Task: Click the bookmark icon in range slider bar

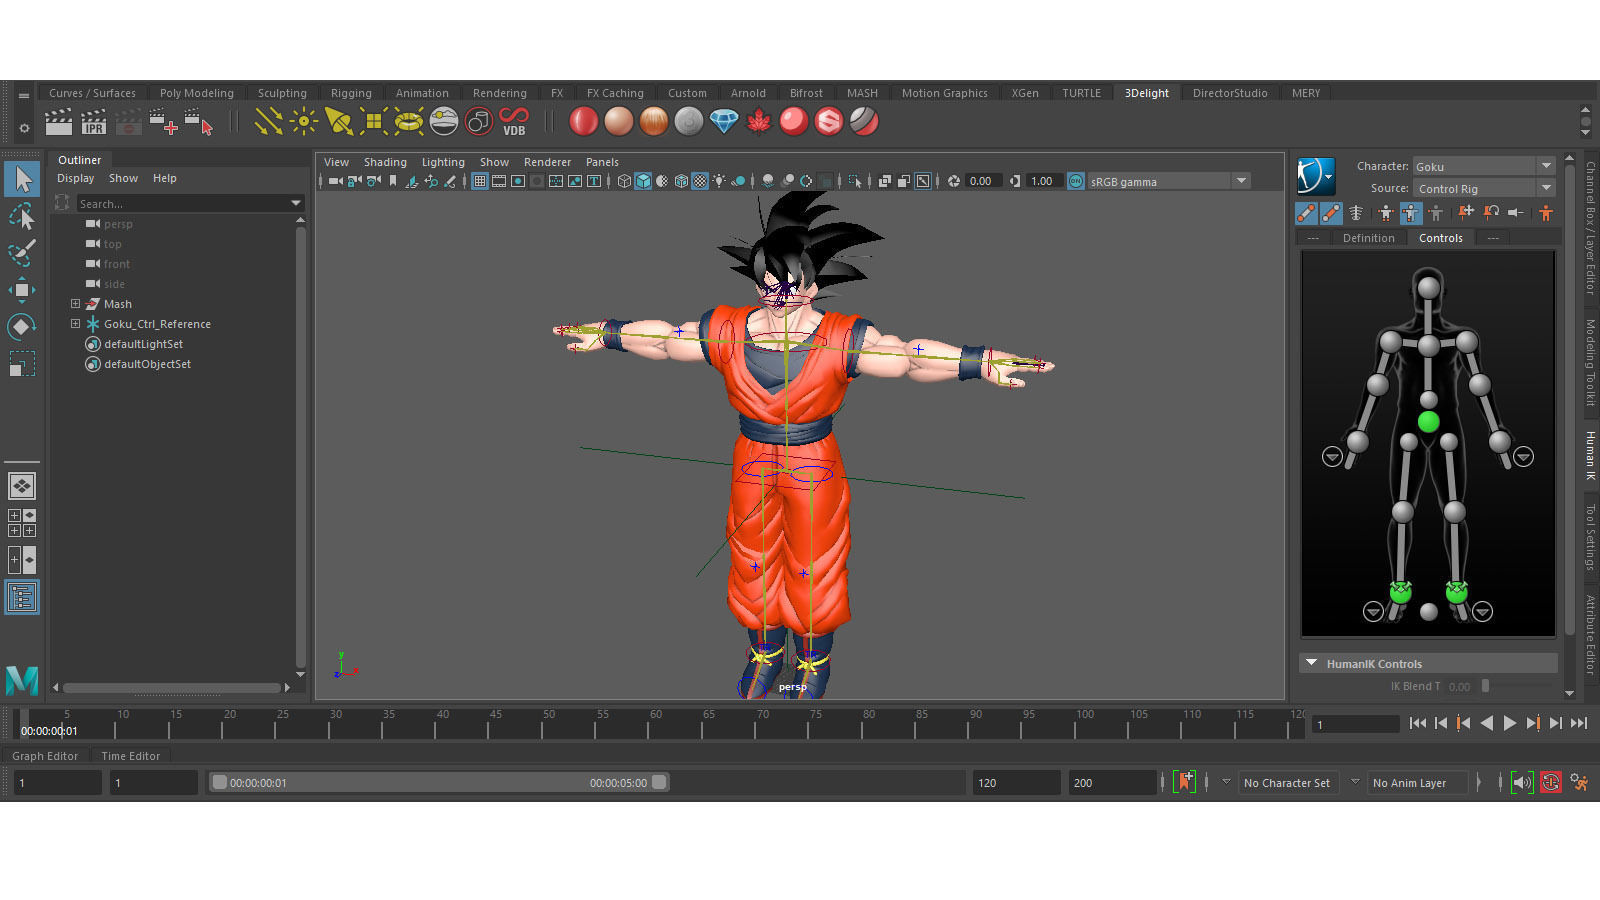Action: click(1185, 782)
